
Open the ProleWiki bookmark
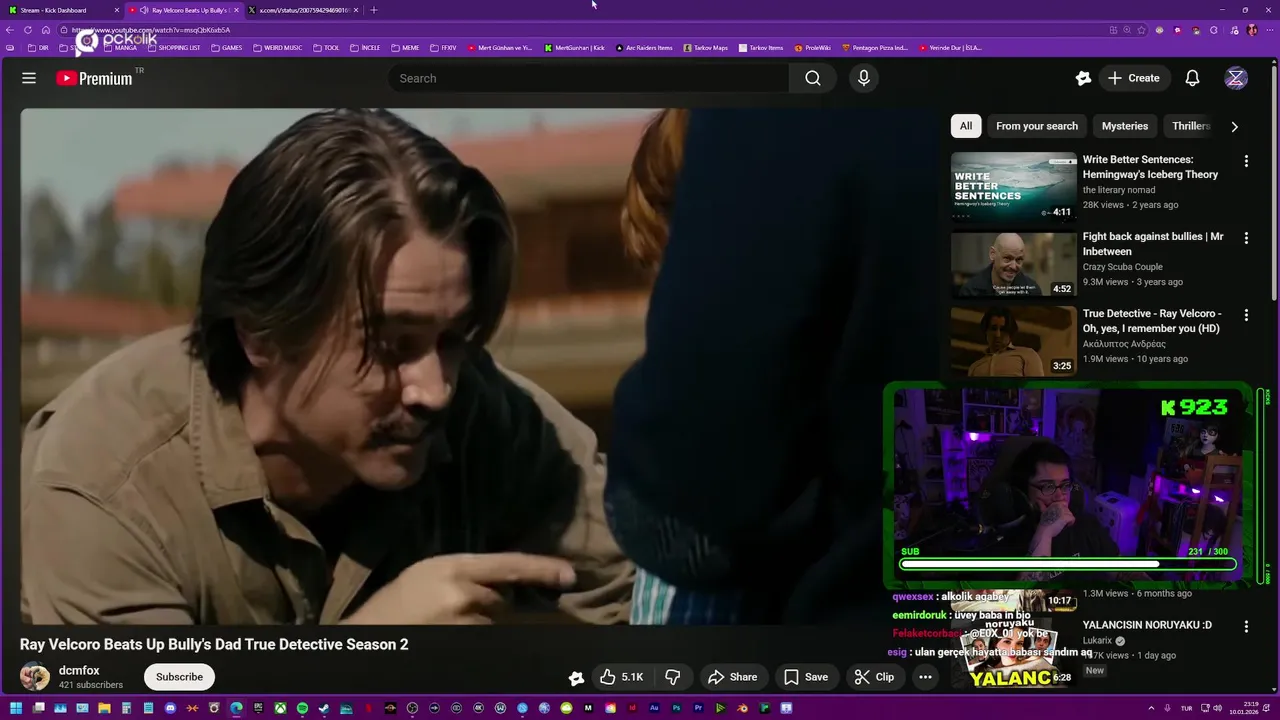coord(813,47)
